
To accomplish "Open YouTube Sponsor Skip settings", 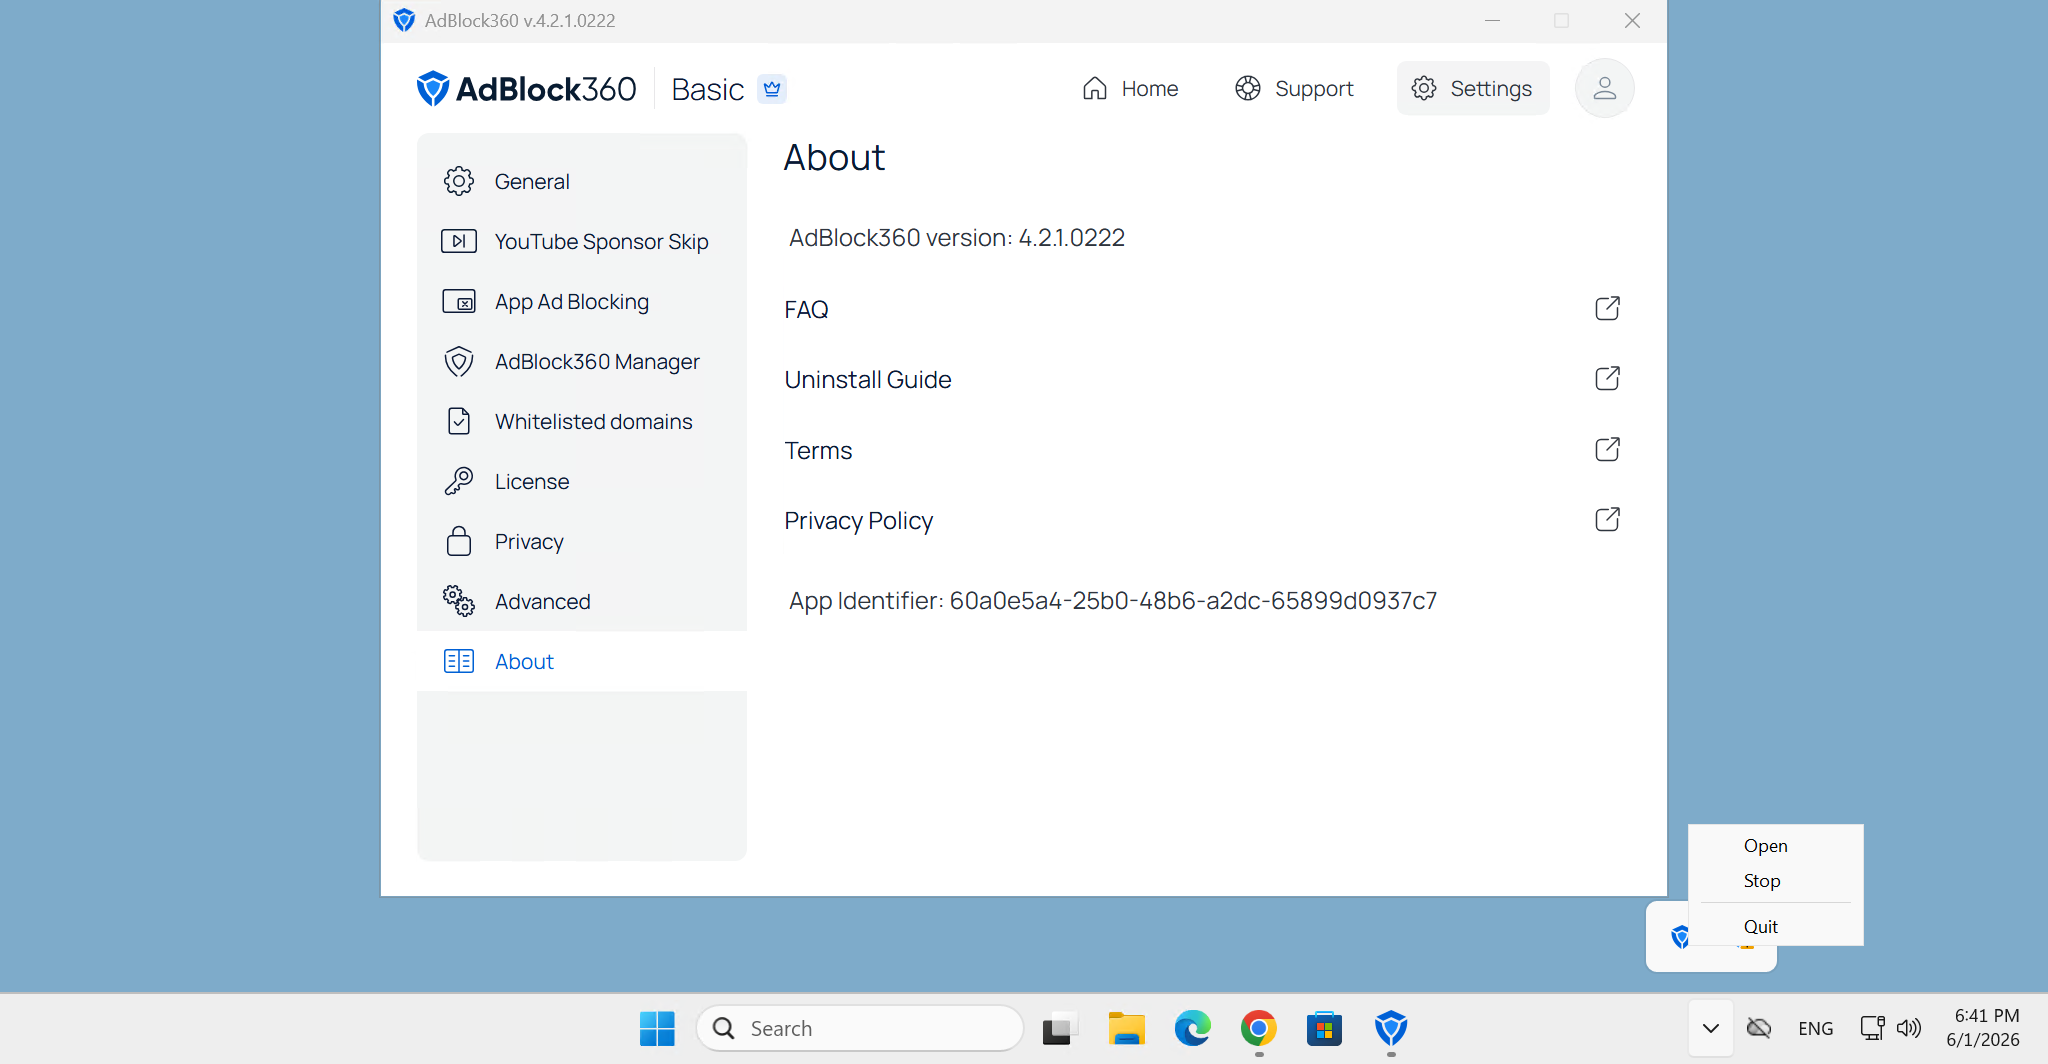I will 582,241.
